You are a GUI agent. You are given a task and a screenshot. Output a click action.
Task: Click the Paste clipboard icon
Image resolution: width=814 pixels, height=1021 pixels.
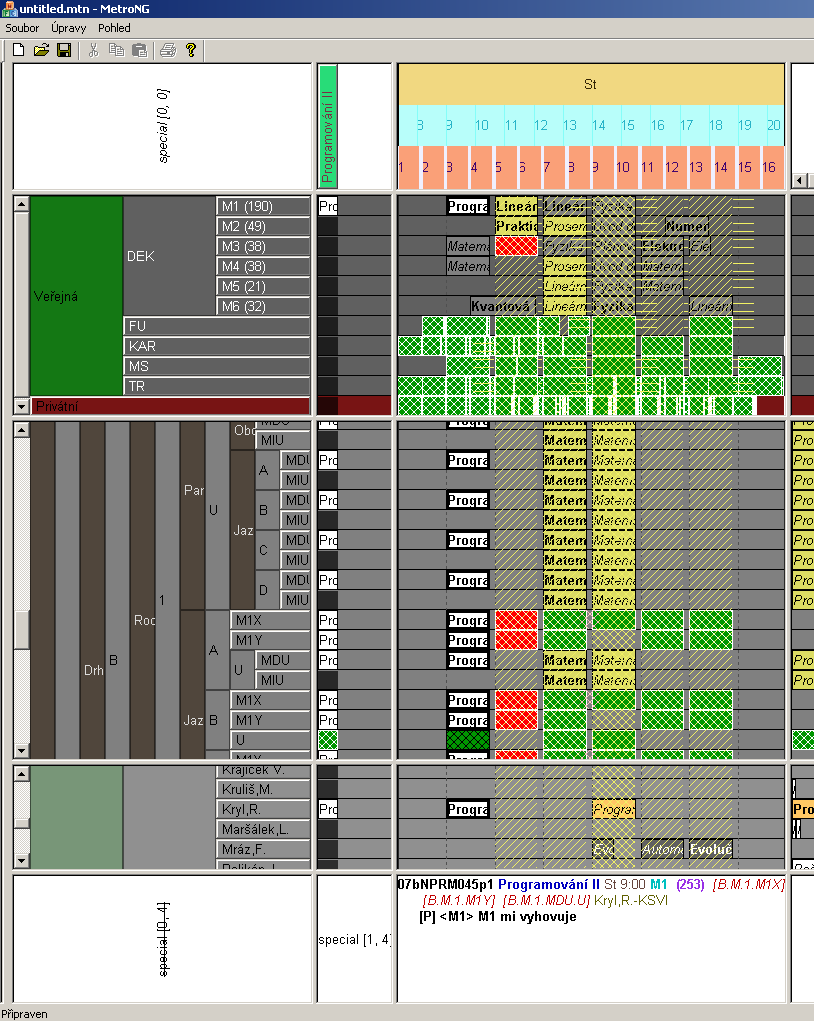click(139, 50)
